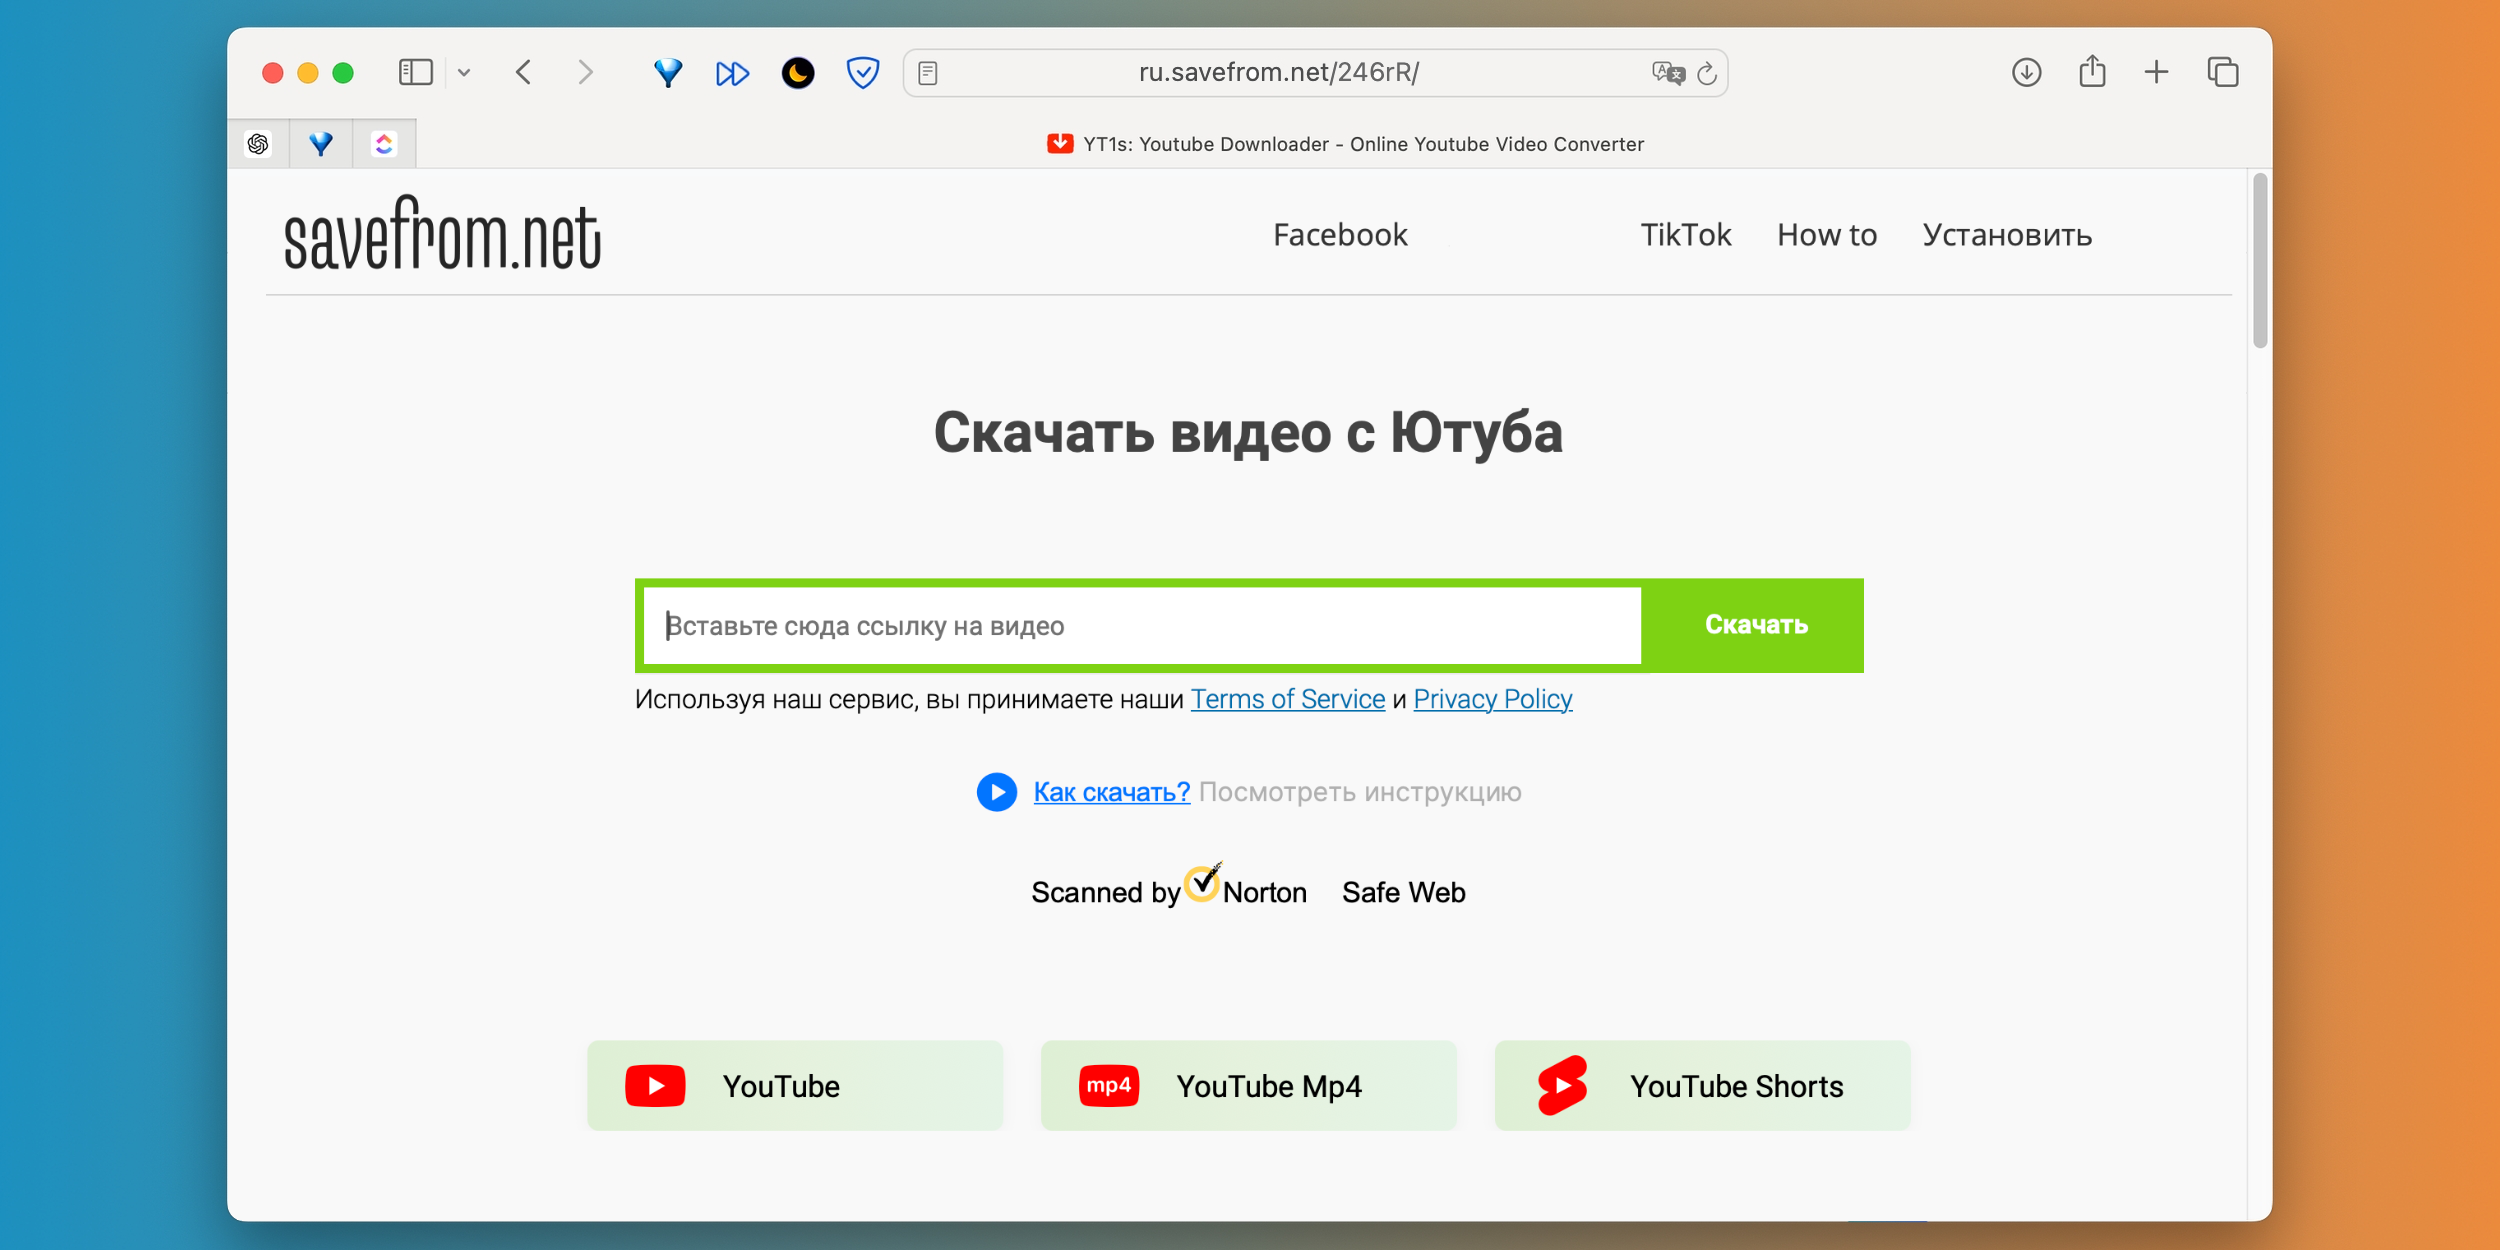
Task: Go back to the previous page
Action: tap(523, 72)
